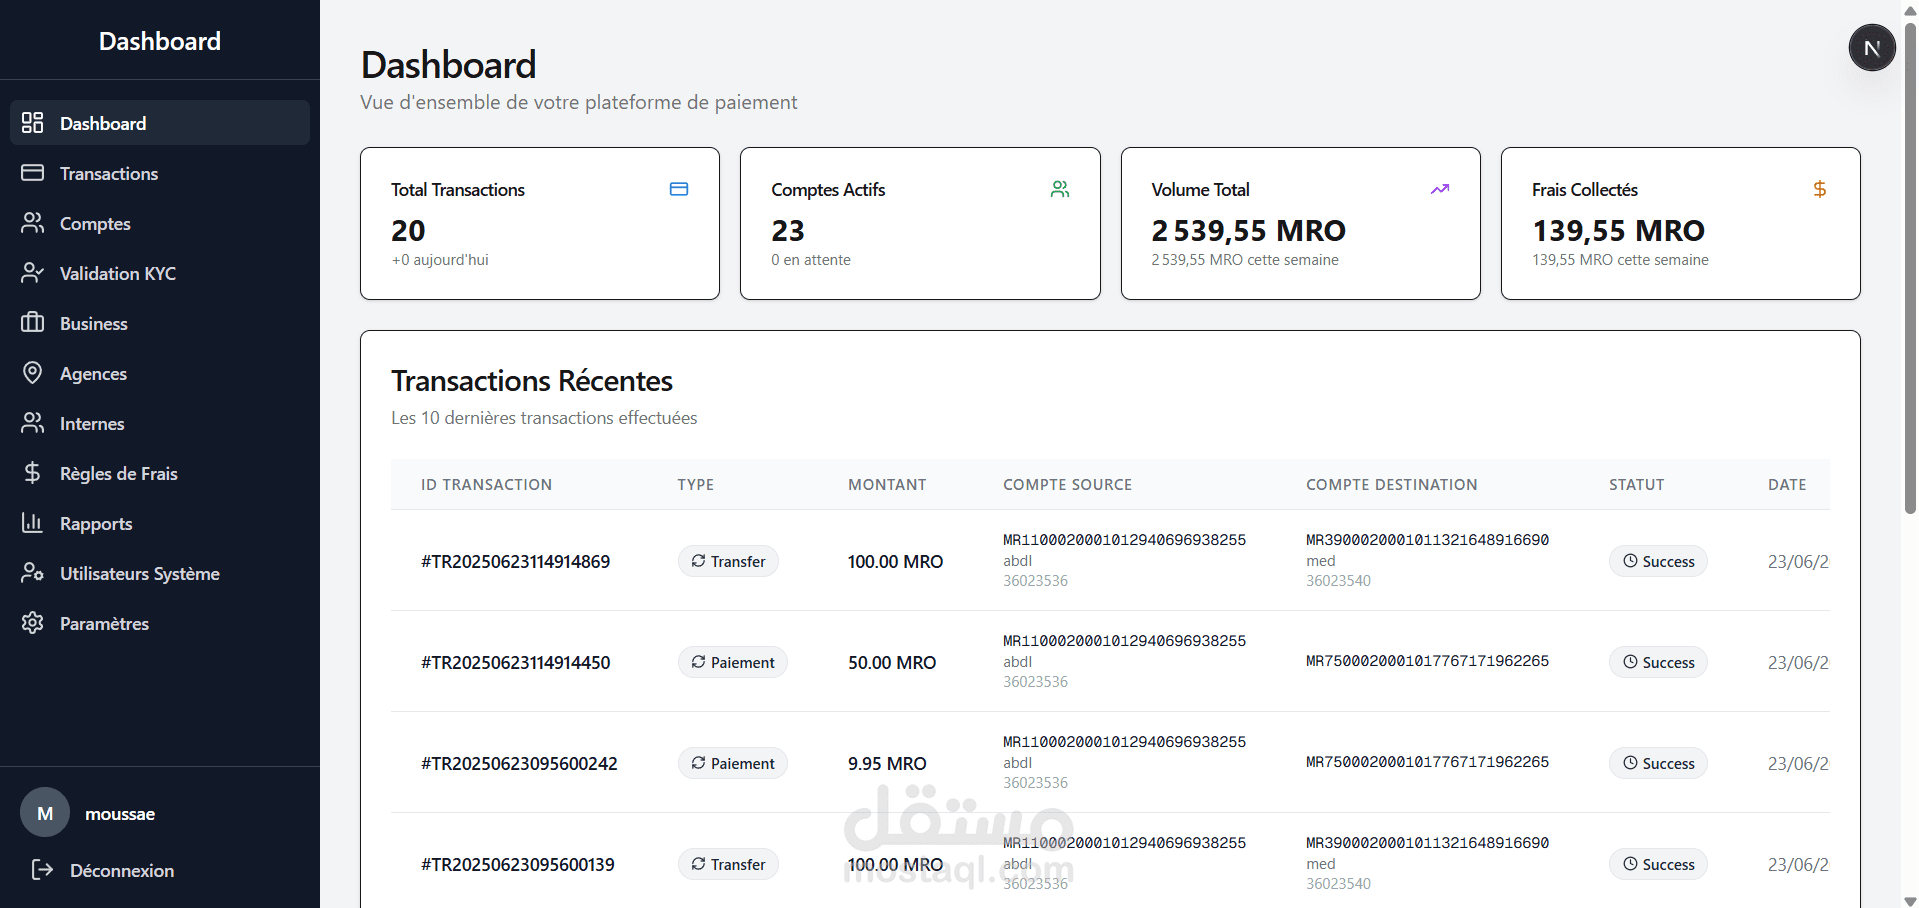This screenshot has width=1919, height=908.
Task: Click transaction ID #TR20250623114914450
Action: [515, 662]
